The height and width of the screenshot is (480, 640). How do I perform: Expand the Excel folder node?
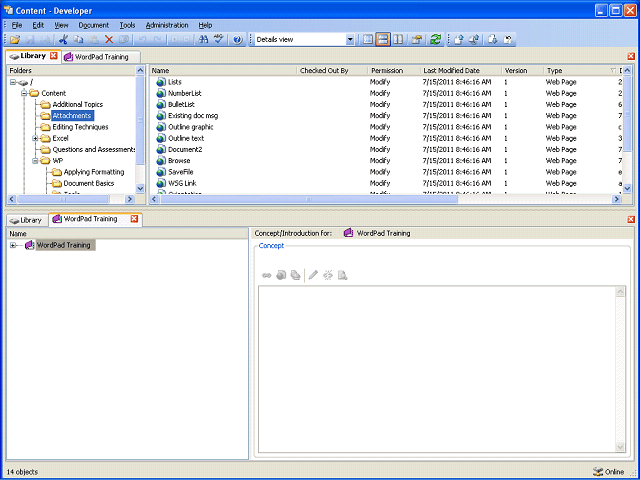(x=36, y=138)
